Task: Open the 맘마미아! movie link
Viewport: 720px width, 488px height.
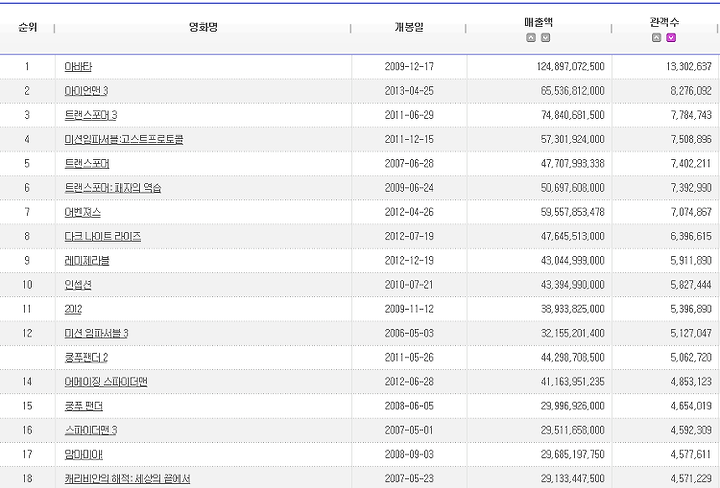Action: click(84, 454)
